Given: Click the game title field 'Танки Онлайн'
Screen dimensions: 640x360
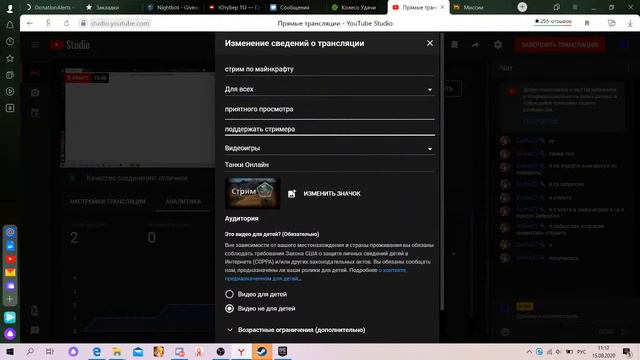Looking at the screenshot, I should tap(329, 165).
